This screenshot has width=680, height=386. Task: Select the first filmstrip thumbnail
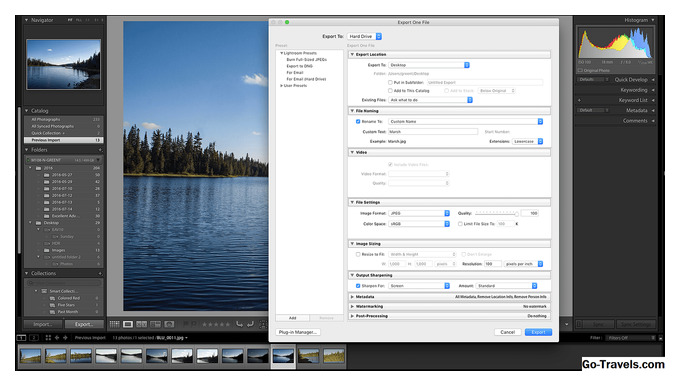pyautogui.click(x=30, y=356)
